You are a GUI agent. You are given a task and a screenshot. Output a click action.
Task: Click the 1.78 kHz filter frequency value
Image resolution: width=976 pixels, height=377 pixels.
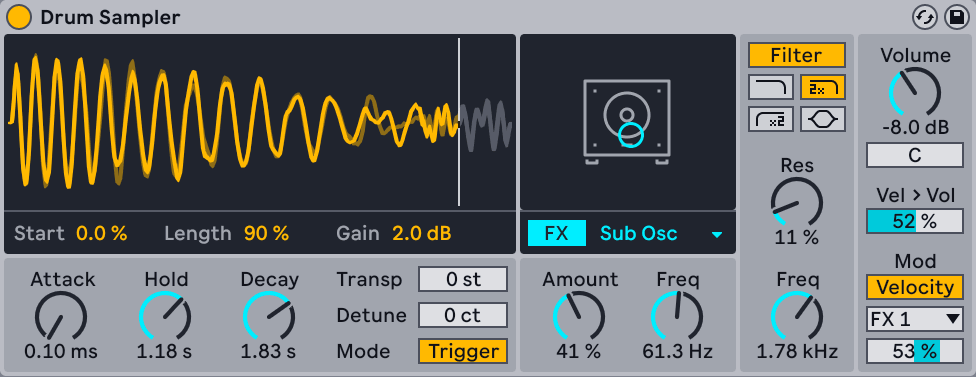click(x=797, y=351)
